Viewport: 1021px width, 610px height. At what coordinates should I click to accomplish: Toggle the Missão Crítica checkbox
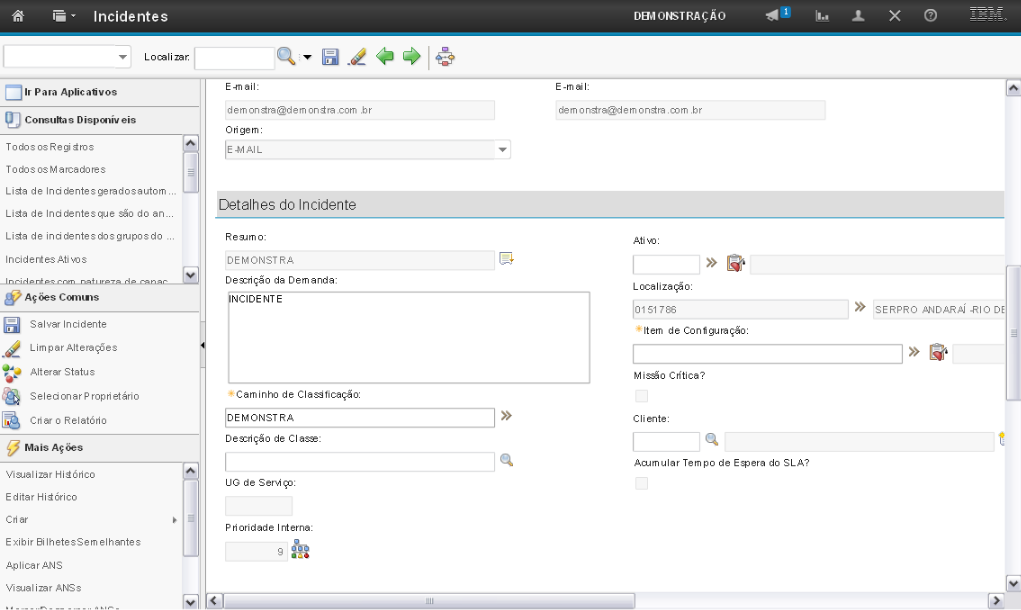pos(641,396)
